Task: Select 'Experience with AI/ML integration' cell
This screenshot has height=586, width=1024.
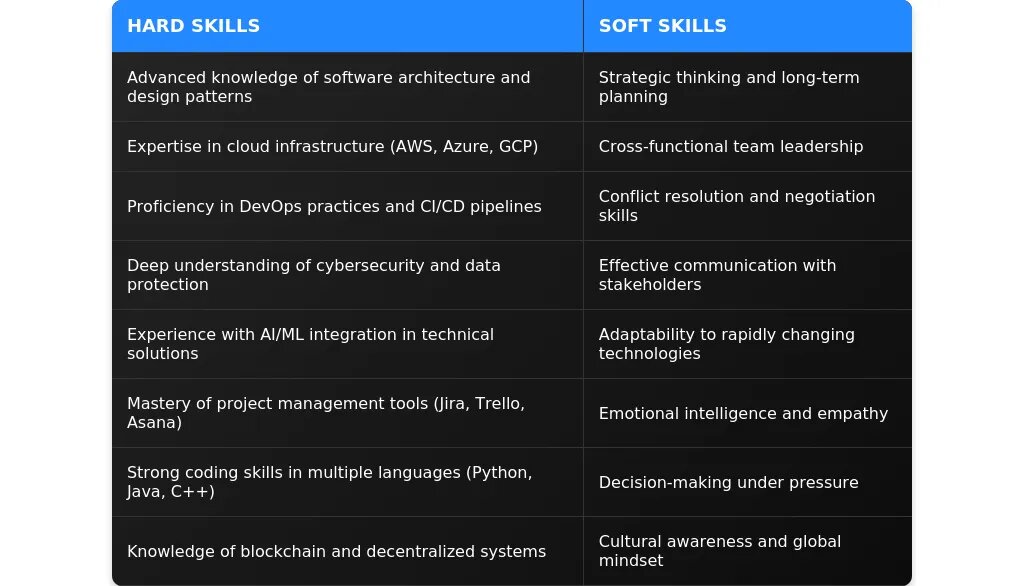Action: (x=347, y=344)
